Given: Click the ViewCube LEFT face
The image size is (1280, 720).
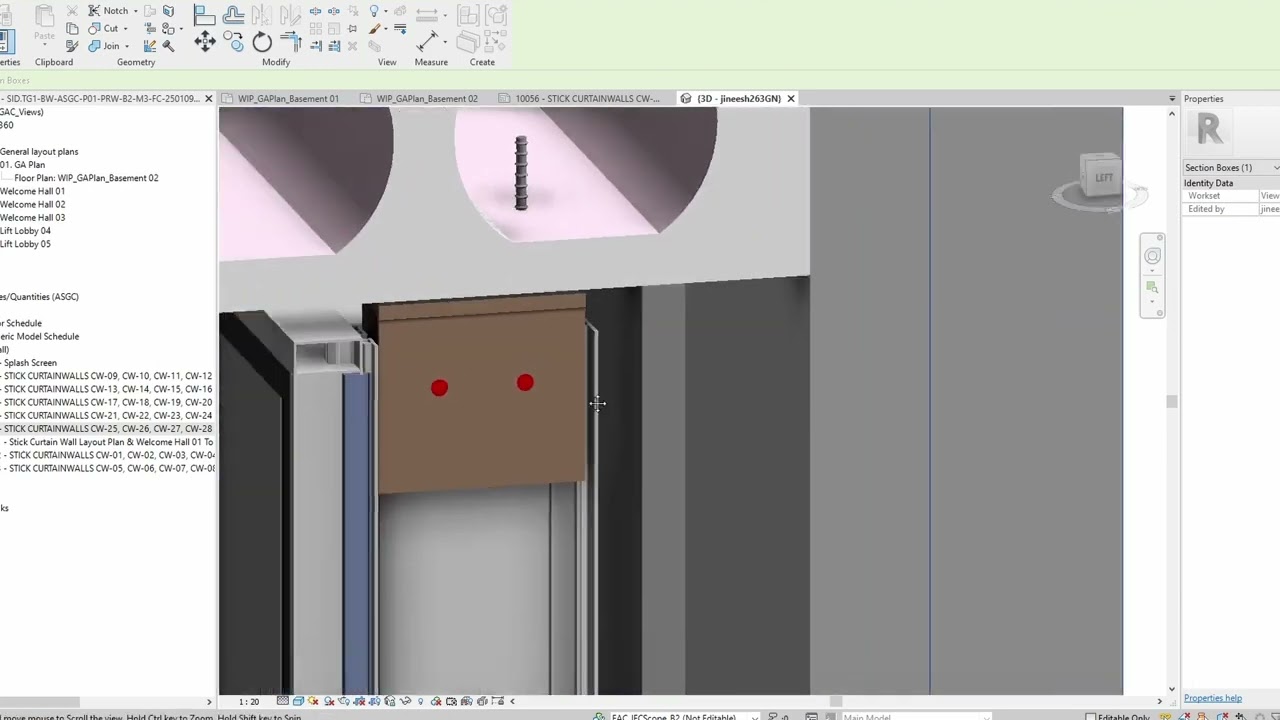Looking at the screenshot, I should 1103,178.
